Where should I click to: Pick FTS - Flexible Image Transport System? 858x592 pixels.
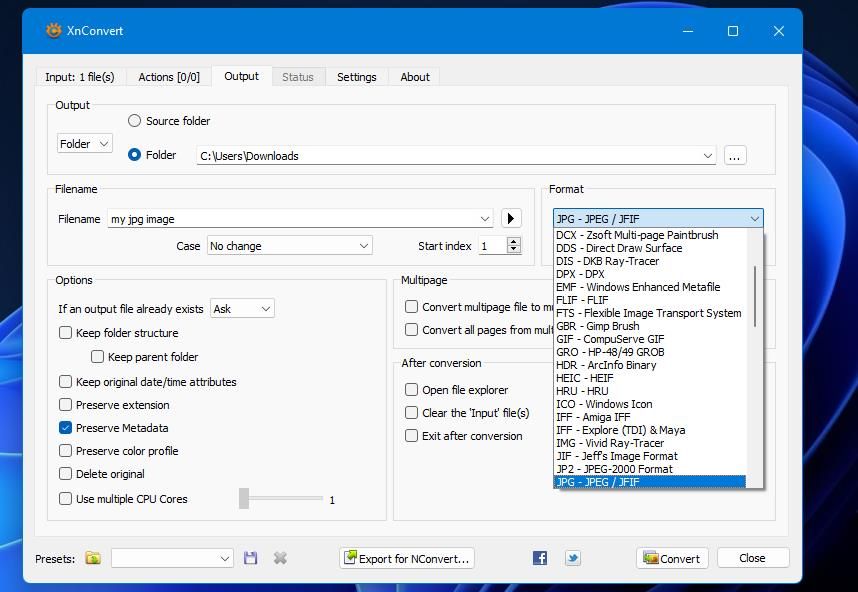[651, 313]
